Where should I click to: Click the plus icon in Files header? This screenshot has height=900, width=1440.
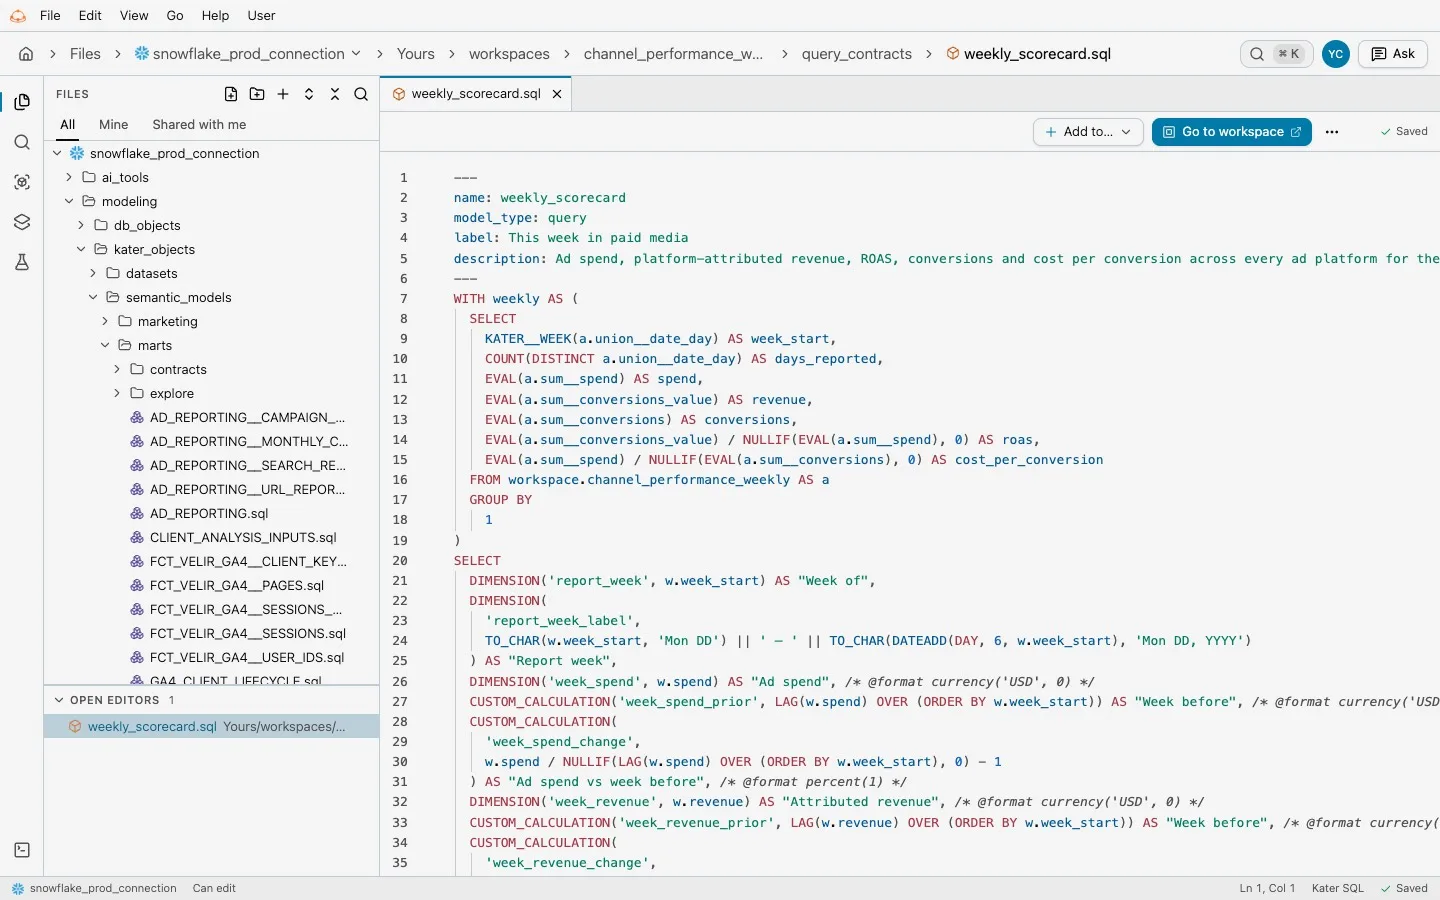[x=283, y=94]
